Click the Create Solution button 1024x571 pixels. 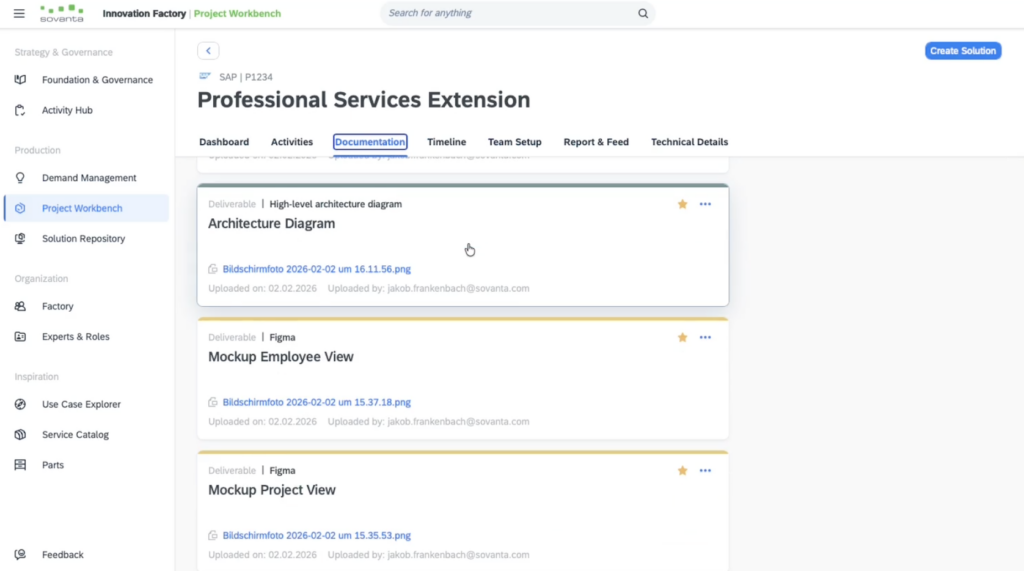pyautogui.click(x=962, y=51)
